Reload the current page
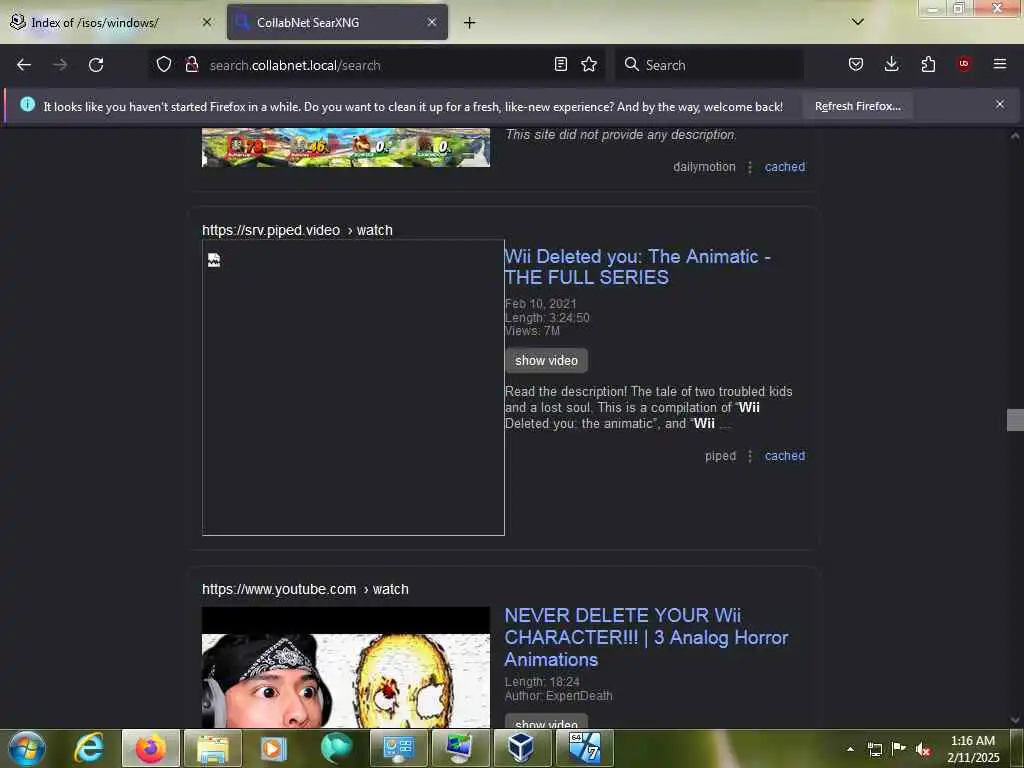This screenshot has height=768, width=1024. 96,65
